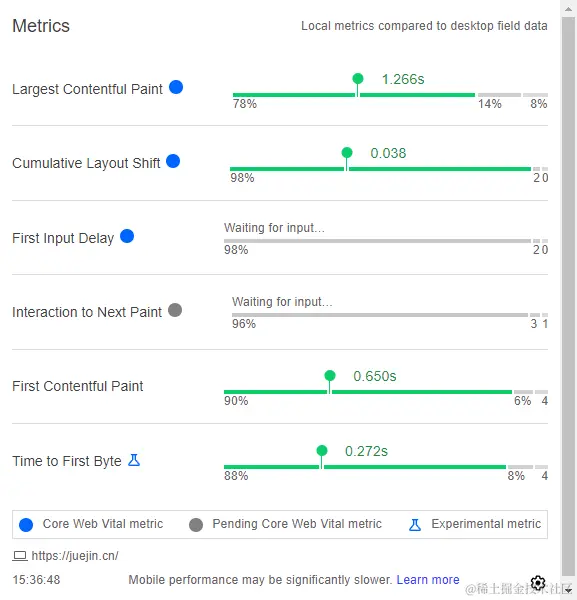This screenshot has width=577, height=600.
Task: Click the First Contentful Paint 0.650s marker
Action: click(x=330, y=376)
